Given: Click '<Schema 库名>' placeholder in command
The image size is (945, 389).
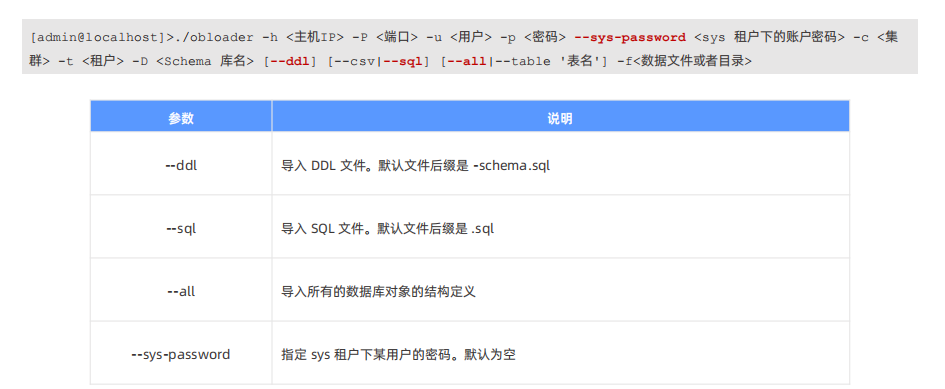Looking at the screenshot, I should click(x=205, y=62).
